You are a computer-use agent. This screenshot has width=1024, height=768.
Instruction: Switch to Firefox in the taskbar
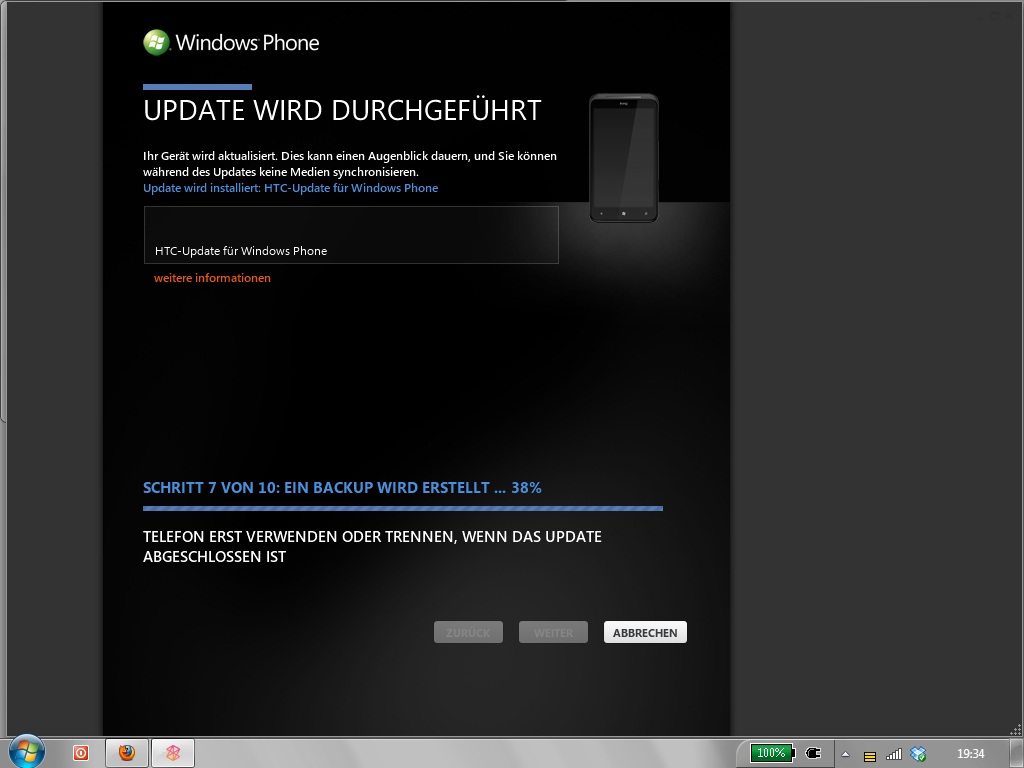(x=127, y=753)
